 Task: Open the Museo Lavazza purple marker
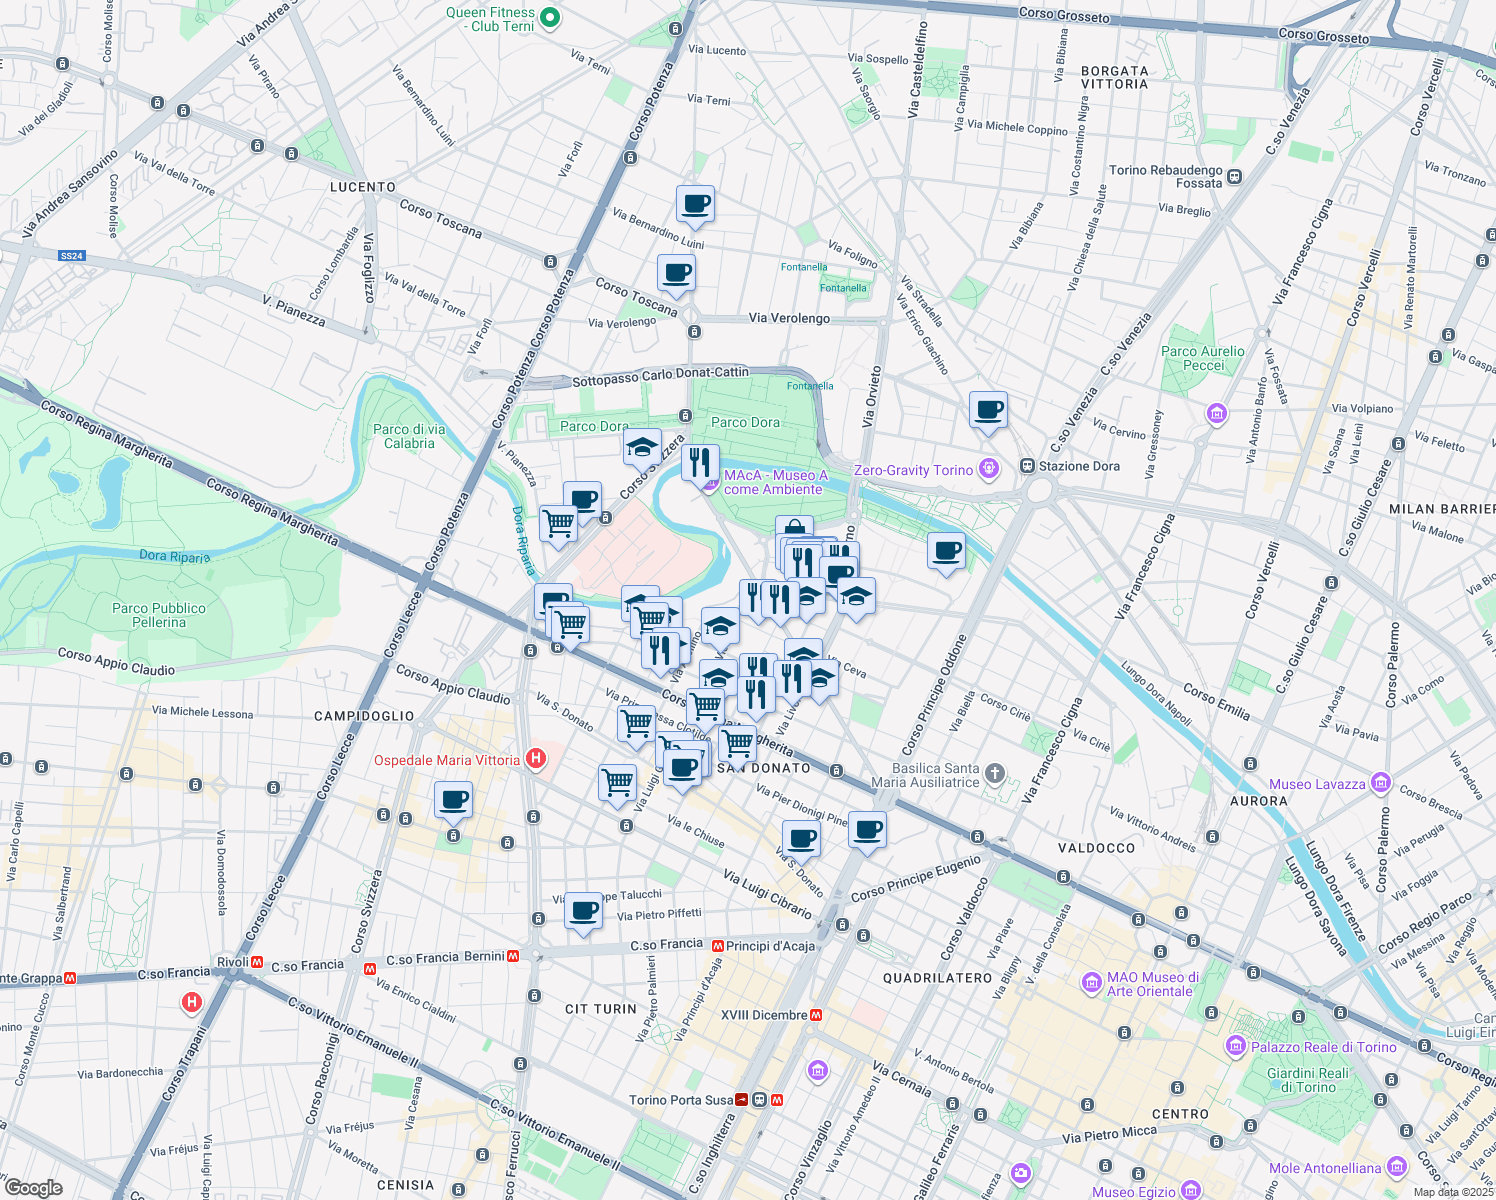pyautogui.click(x=1382, y=783)
